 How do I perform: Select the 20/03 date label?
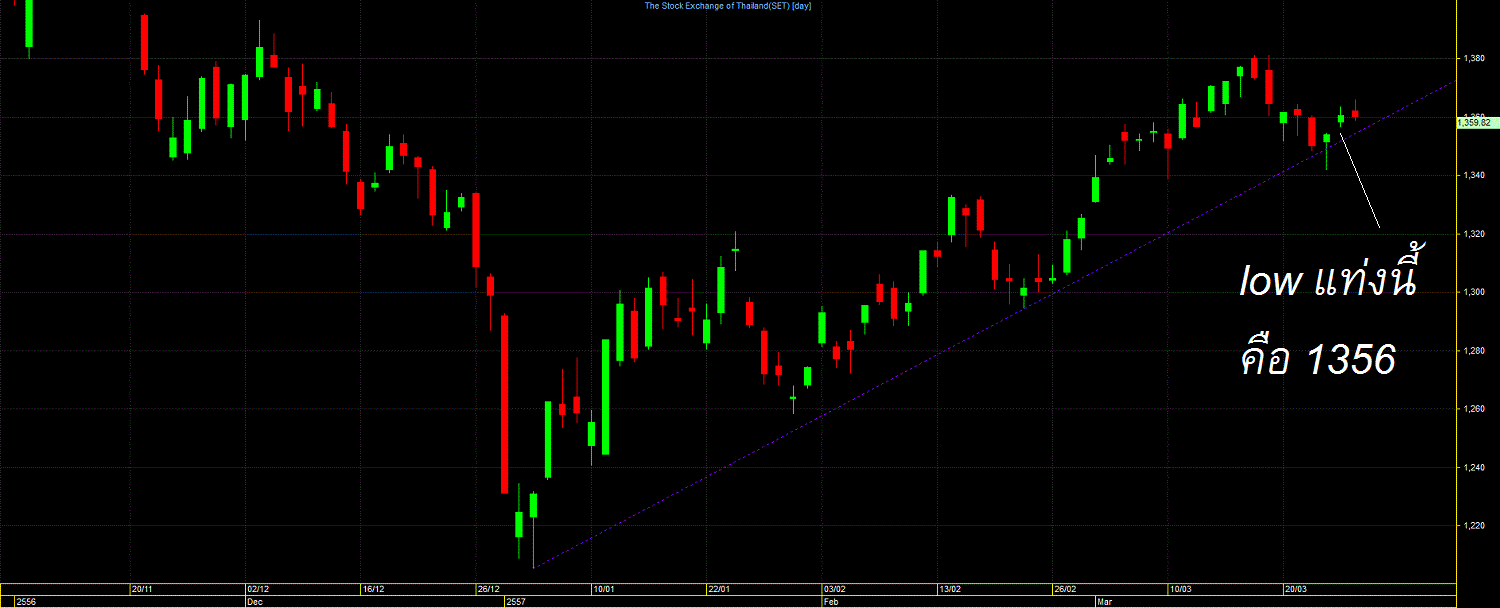(x=1296, y=589)
